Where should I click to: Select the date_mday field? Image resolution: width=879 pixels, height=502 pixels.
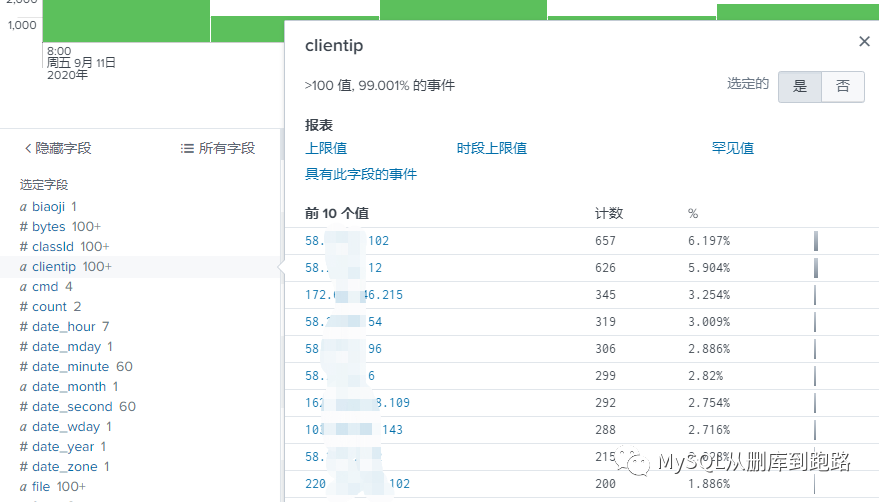[66, 347]
